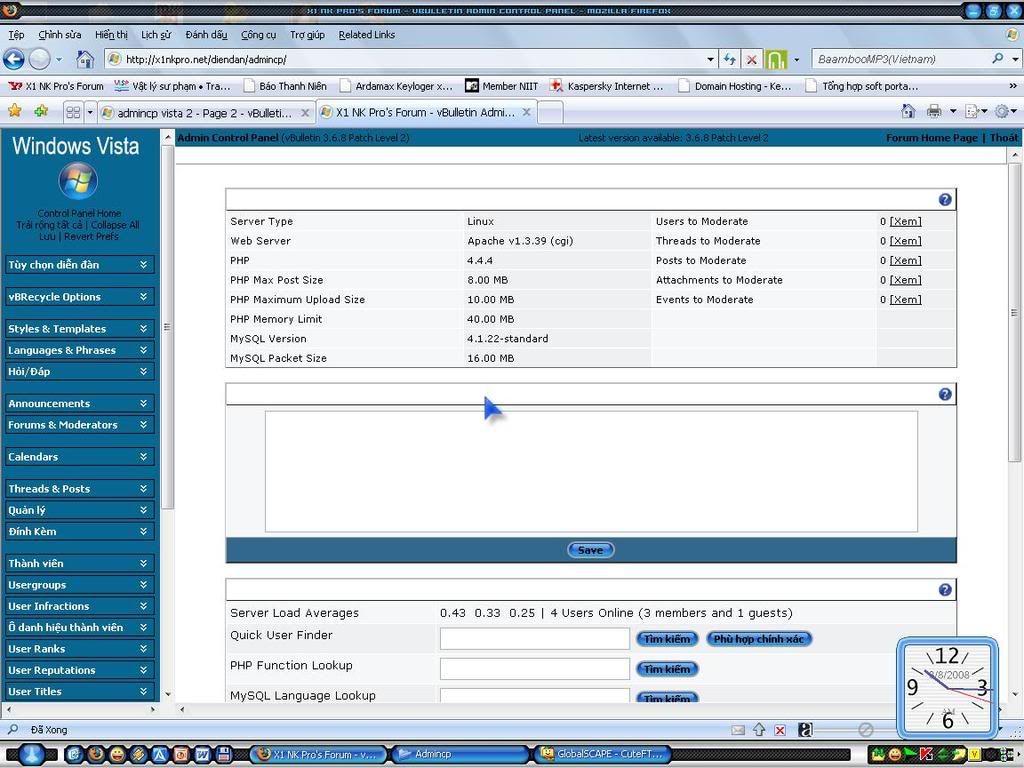This screenshot has width=1024, height=768.
Task: Open the Công cụ menu
Action: tap(259, 35)
